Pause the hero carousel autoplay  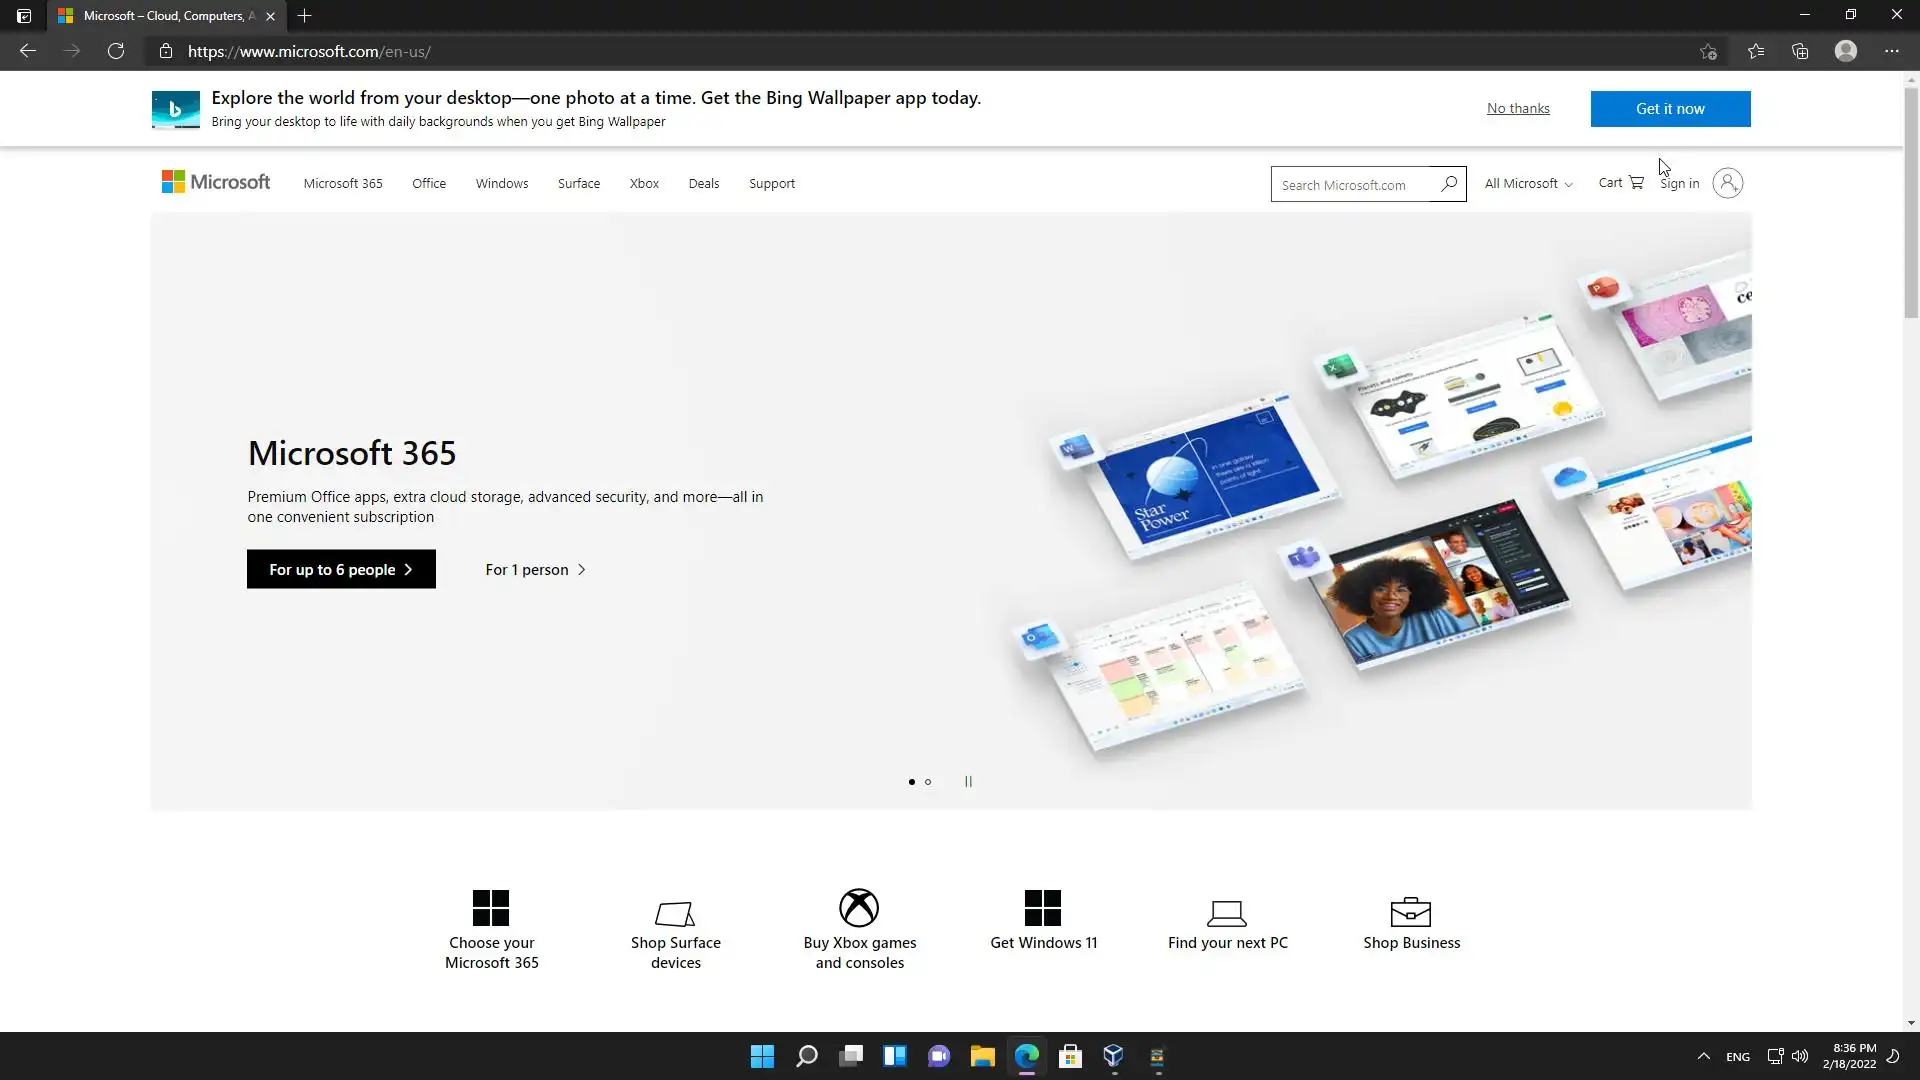(968, 782)
